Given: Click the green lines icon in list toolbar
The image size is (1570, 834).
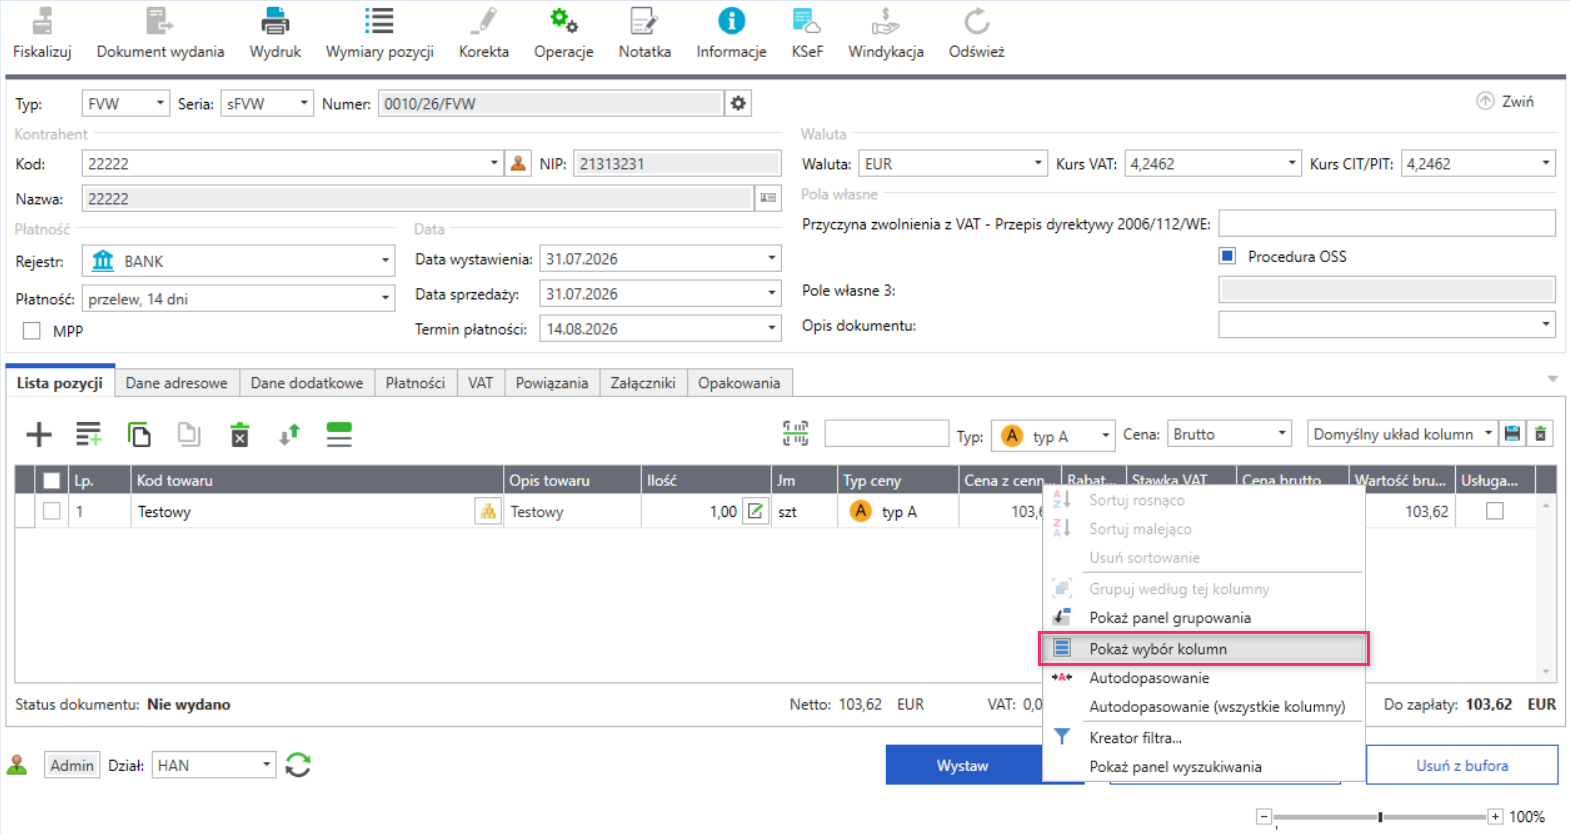Looking at the screenshot, I should coord(339,434).
